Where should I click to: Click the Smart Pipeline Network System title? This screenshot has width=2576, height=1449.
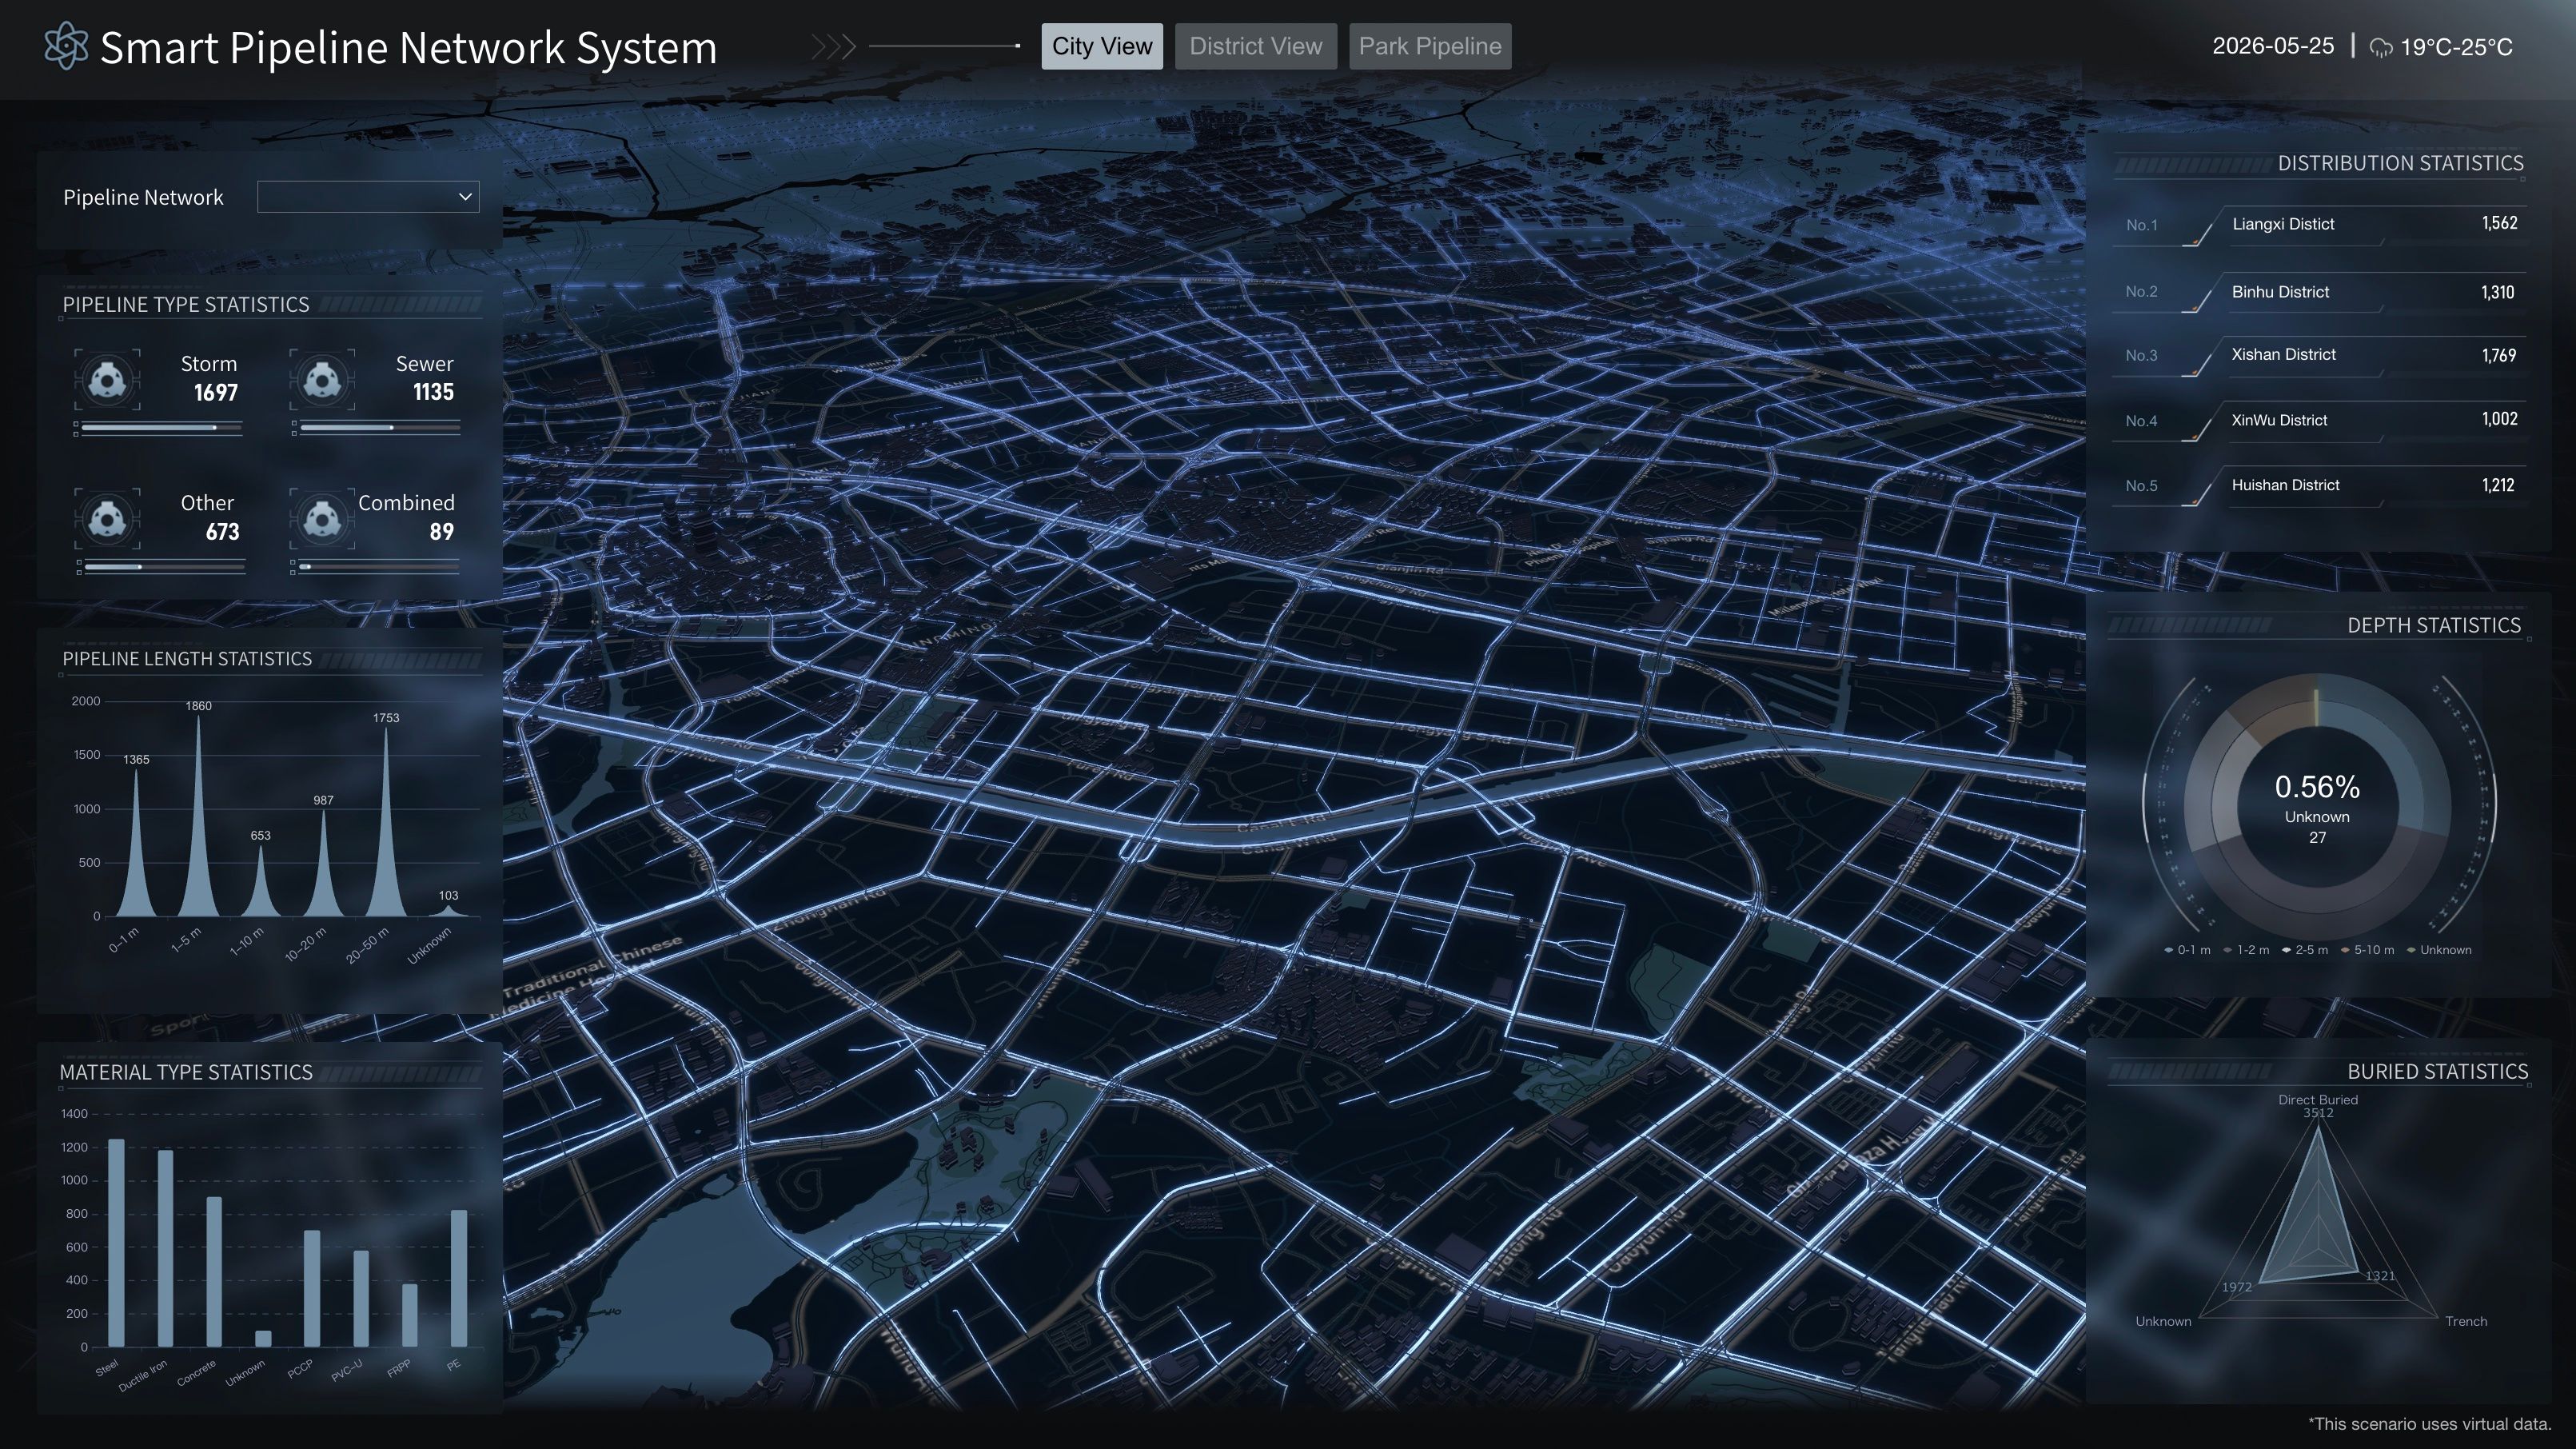408,47
